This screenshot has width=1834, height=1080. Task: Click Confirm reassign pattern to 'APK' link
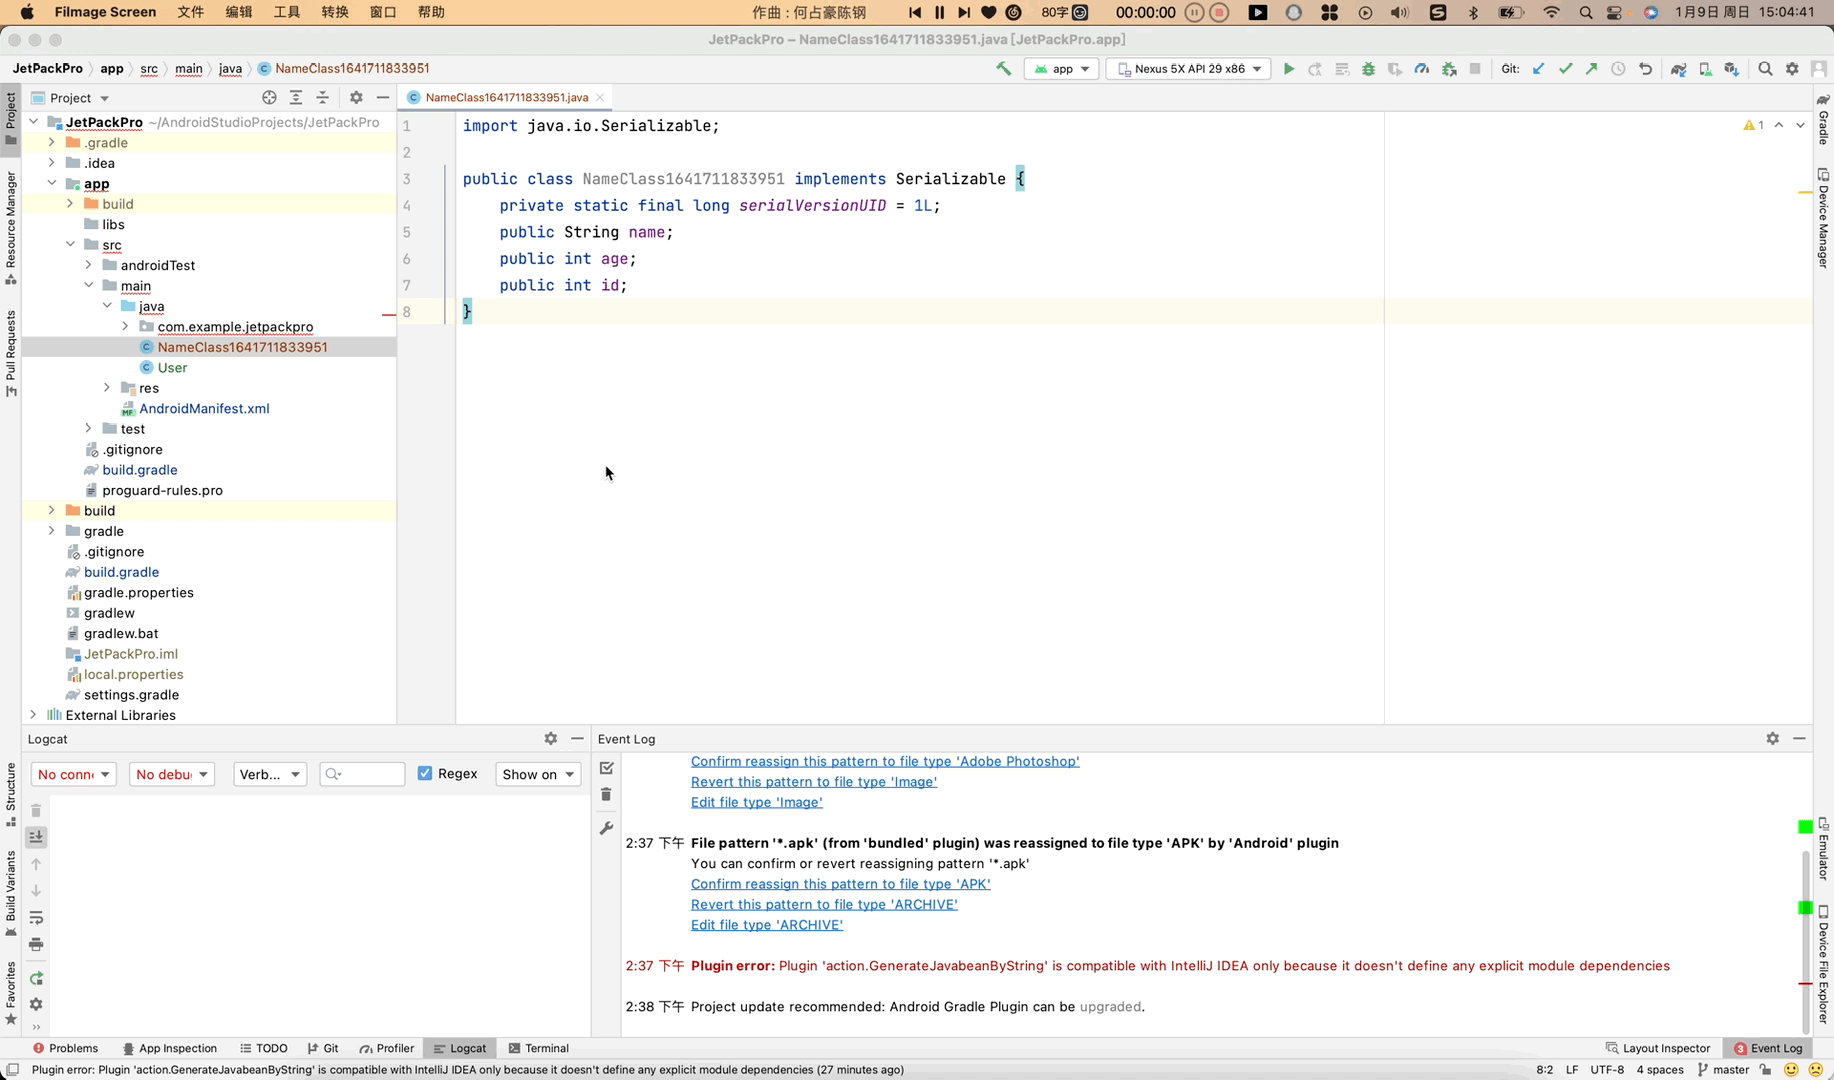tap(840, 884)
